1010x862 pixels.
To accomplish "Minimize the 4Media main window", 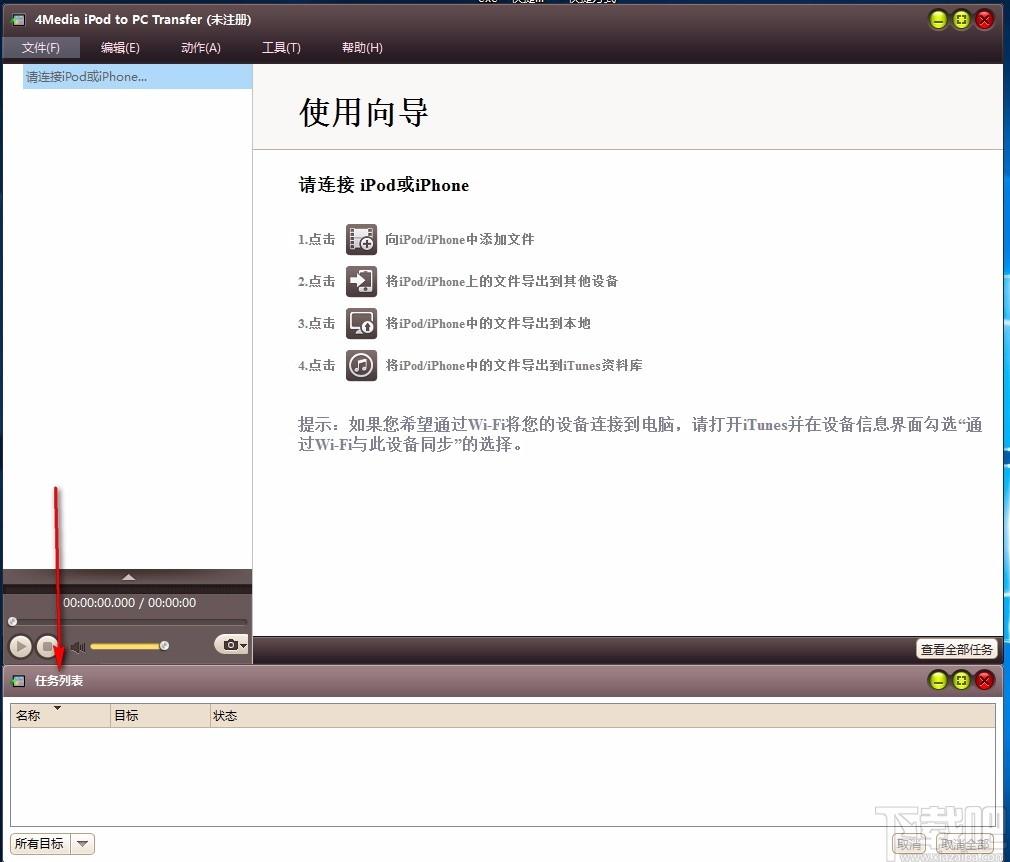I will coord(939,20).
